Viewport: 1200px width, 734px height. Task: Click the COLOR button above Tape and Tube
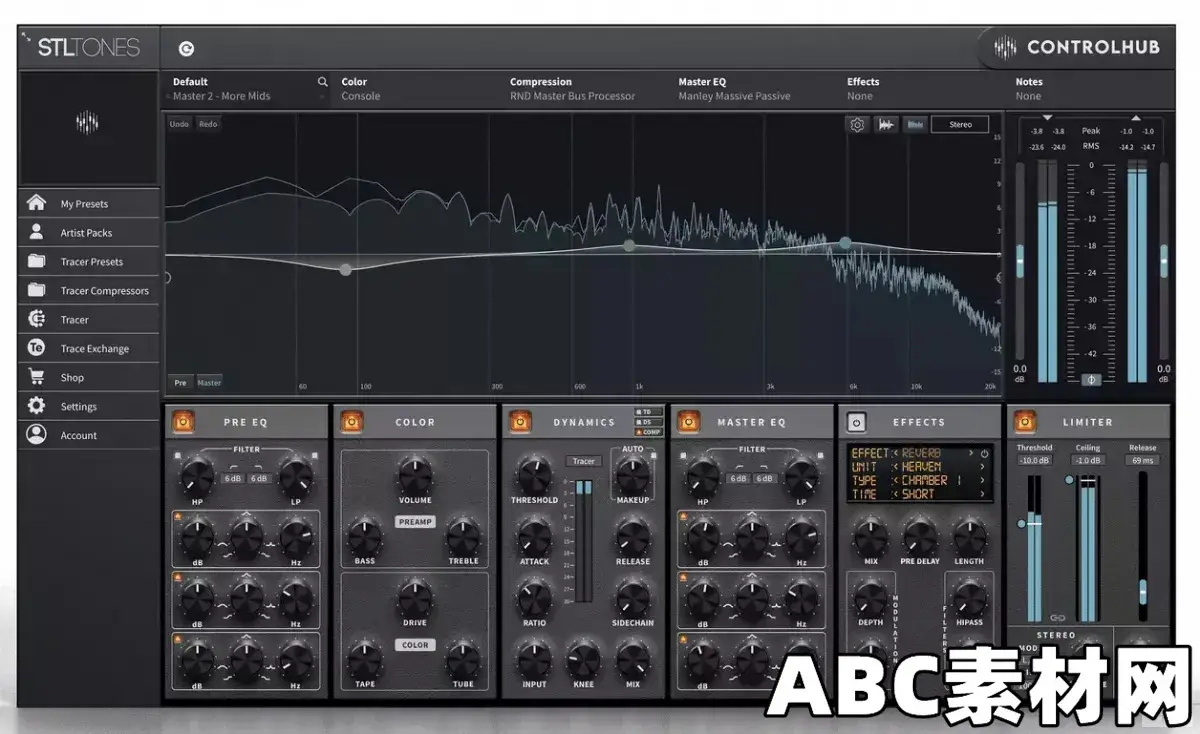415,645
